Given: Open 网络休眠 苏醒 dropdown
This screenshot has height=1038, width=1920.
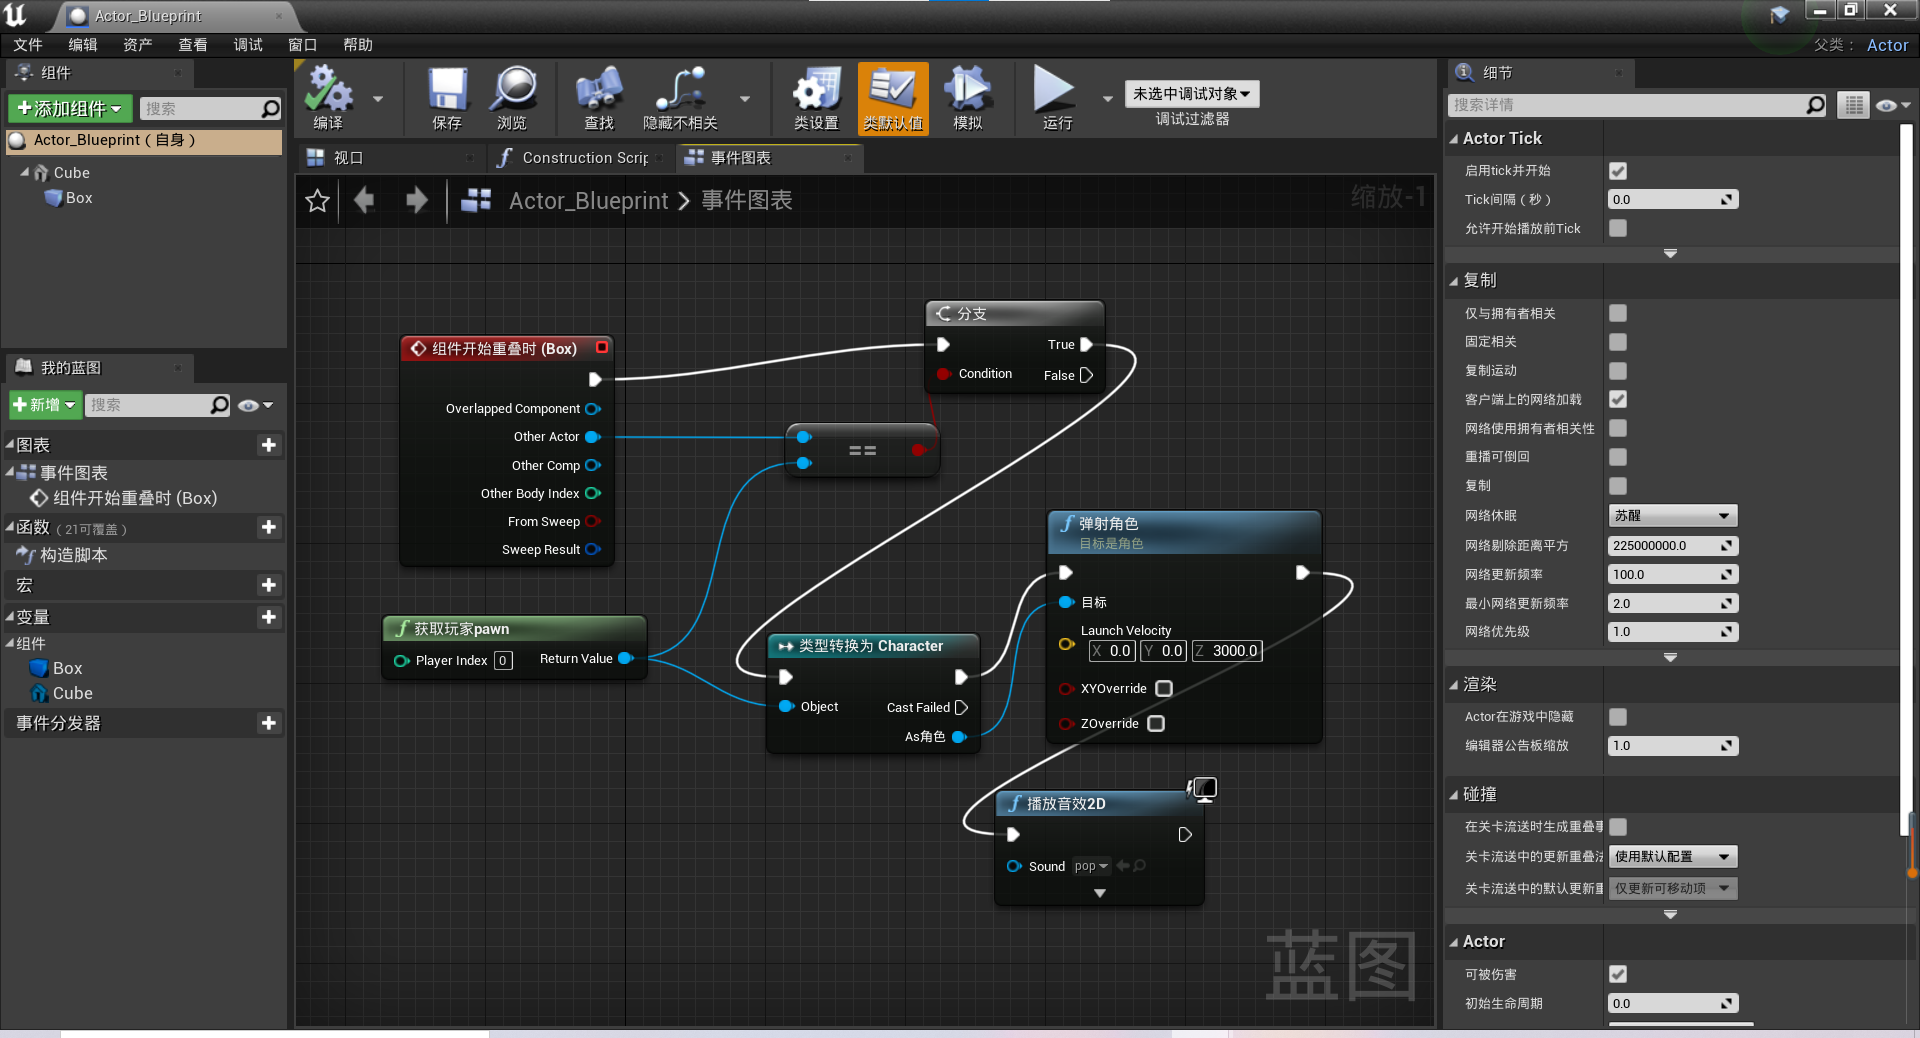Looking at the screenshot, I should coord(1672,515).
